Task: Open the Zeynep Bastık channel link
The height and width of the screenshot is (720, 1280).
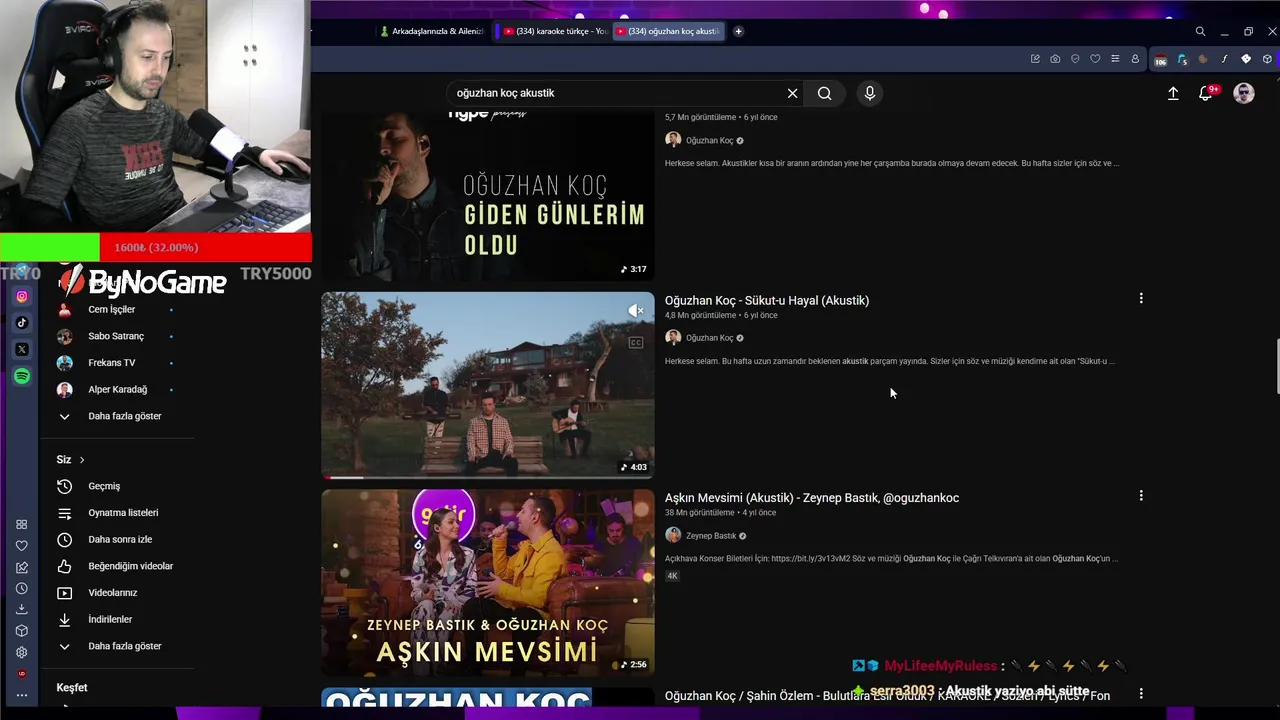Action: coord(711,536)
